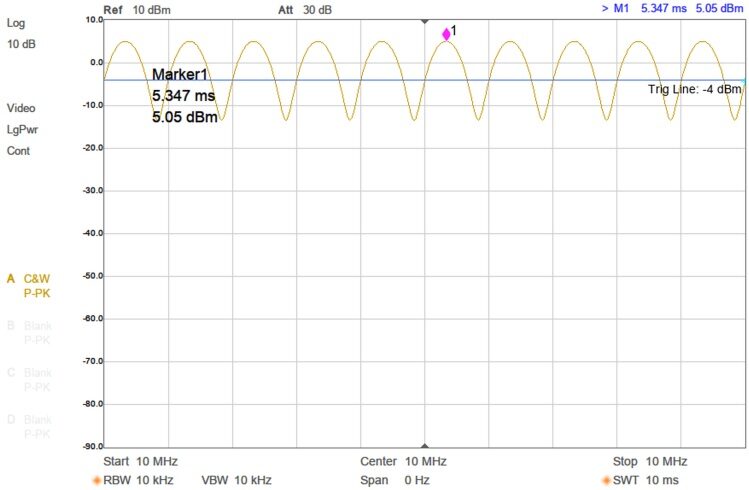The image size is (749, 490).
Task: Click the Ref 10 dBm setting
Action: click(137, 10)
